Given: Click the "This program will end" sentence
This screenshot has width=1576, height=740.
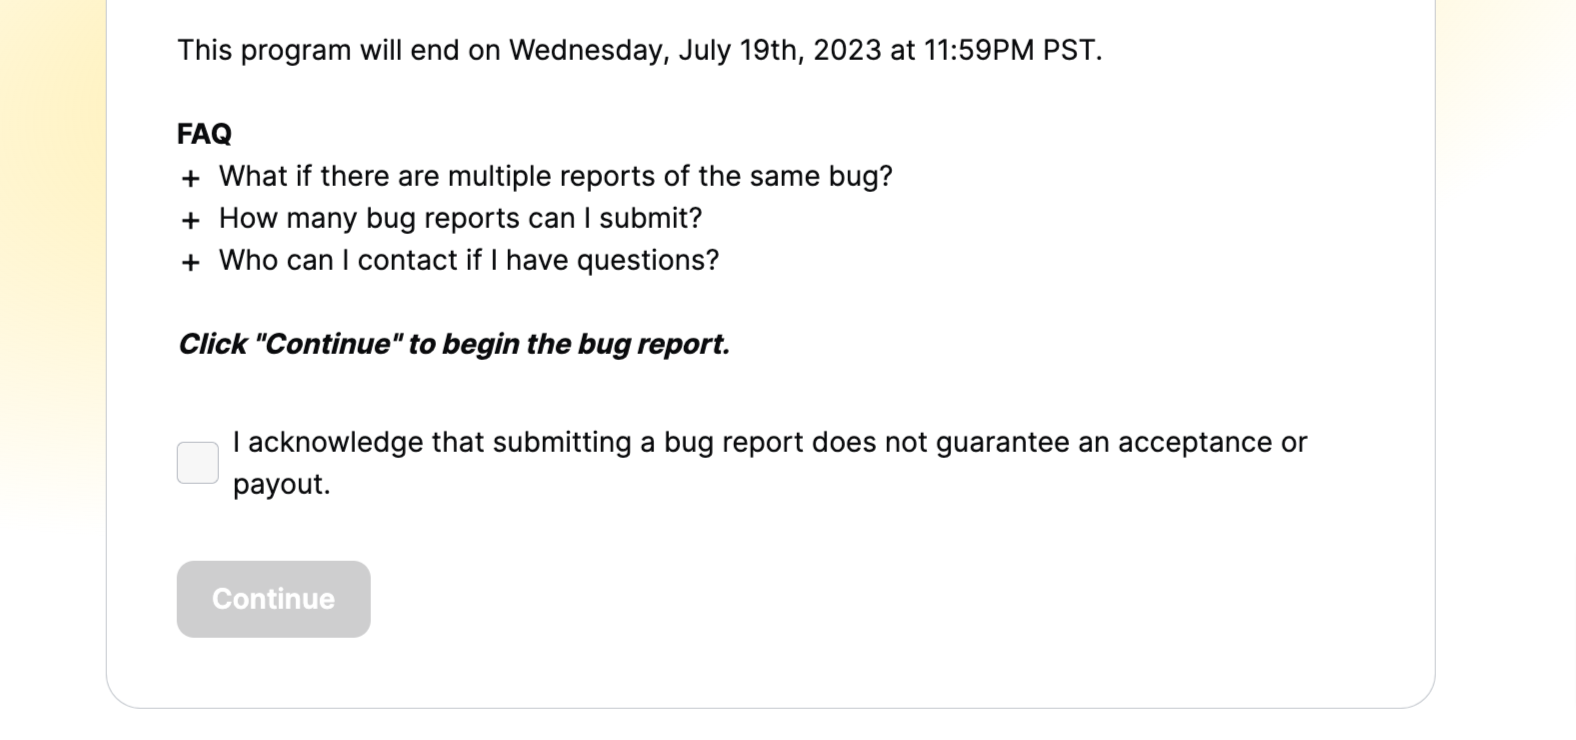Looking at the screenshot, I should pyautogui.click(x=638, y=50).
